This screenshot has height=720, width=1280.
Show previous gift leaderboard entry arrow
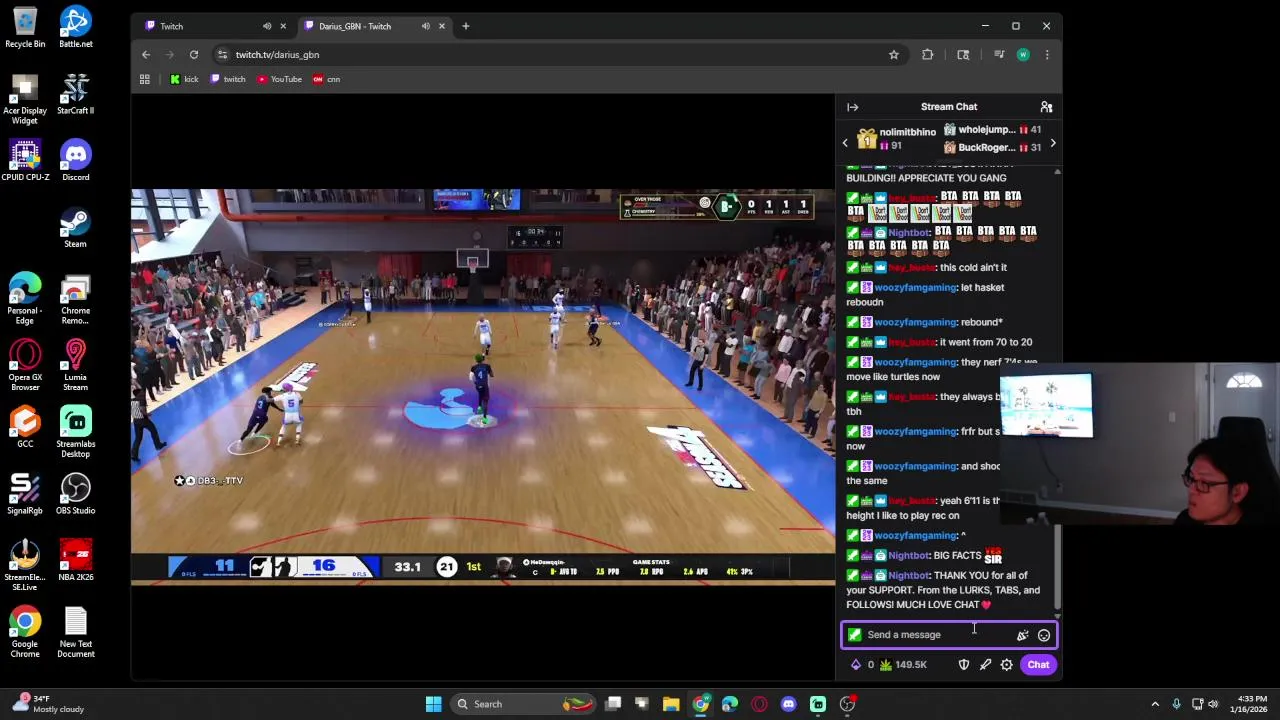pyautogui.click(x=845, y=143)
